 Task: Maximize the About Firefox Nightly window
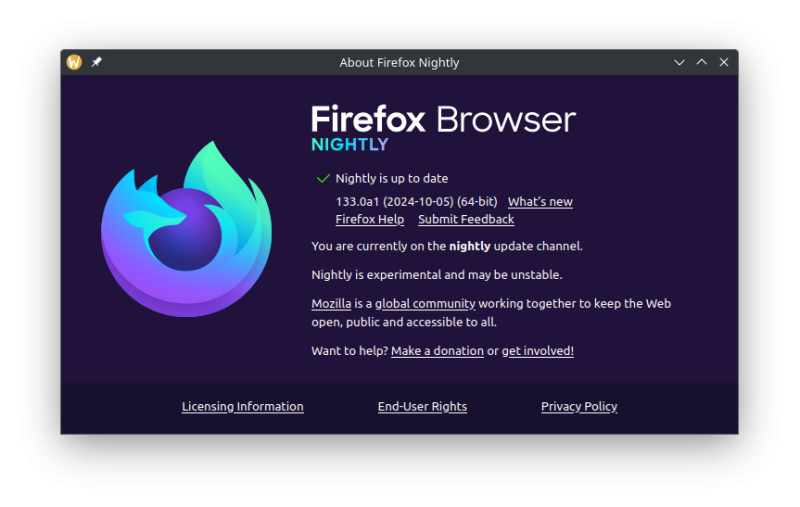pyautogui.click(x=702, y=62)
